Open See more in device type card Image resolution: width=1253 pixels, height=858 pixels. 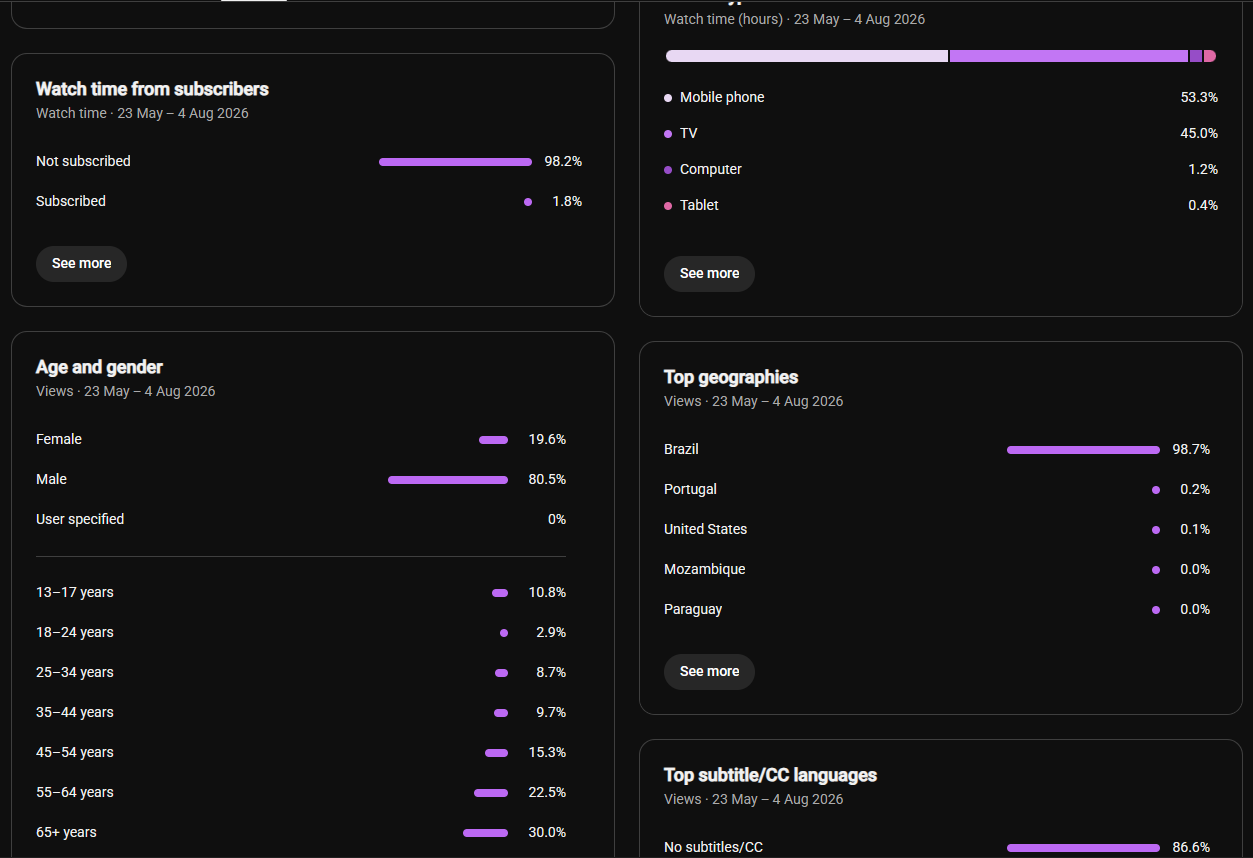click(709, 274)
